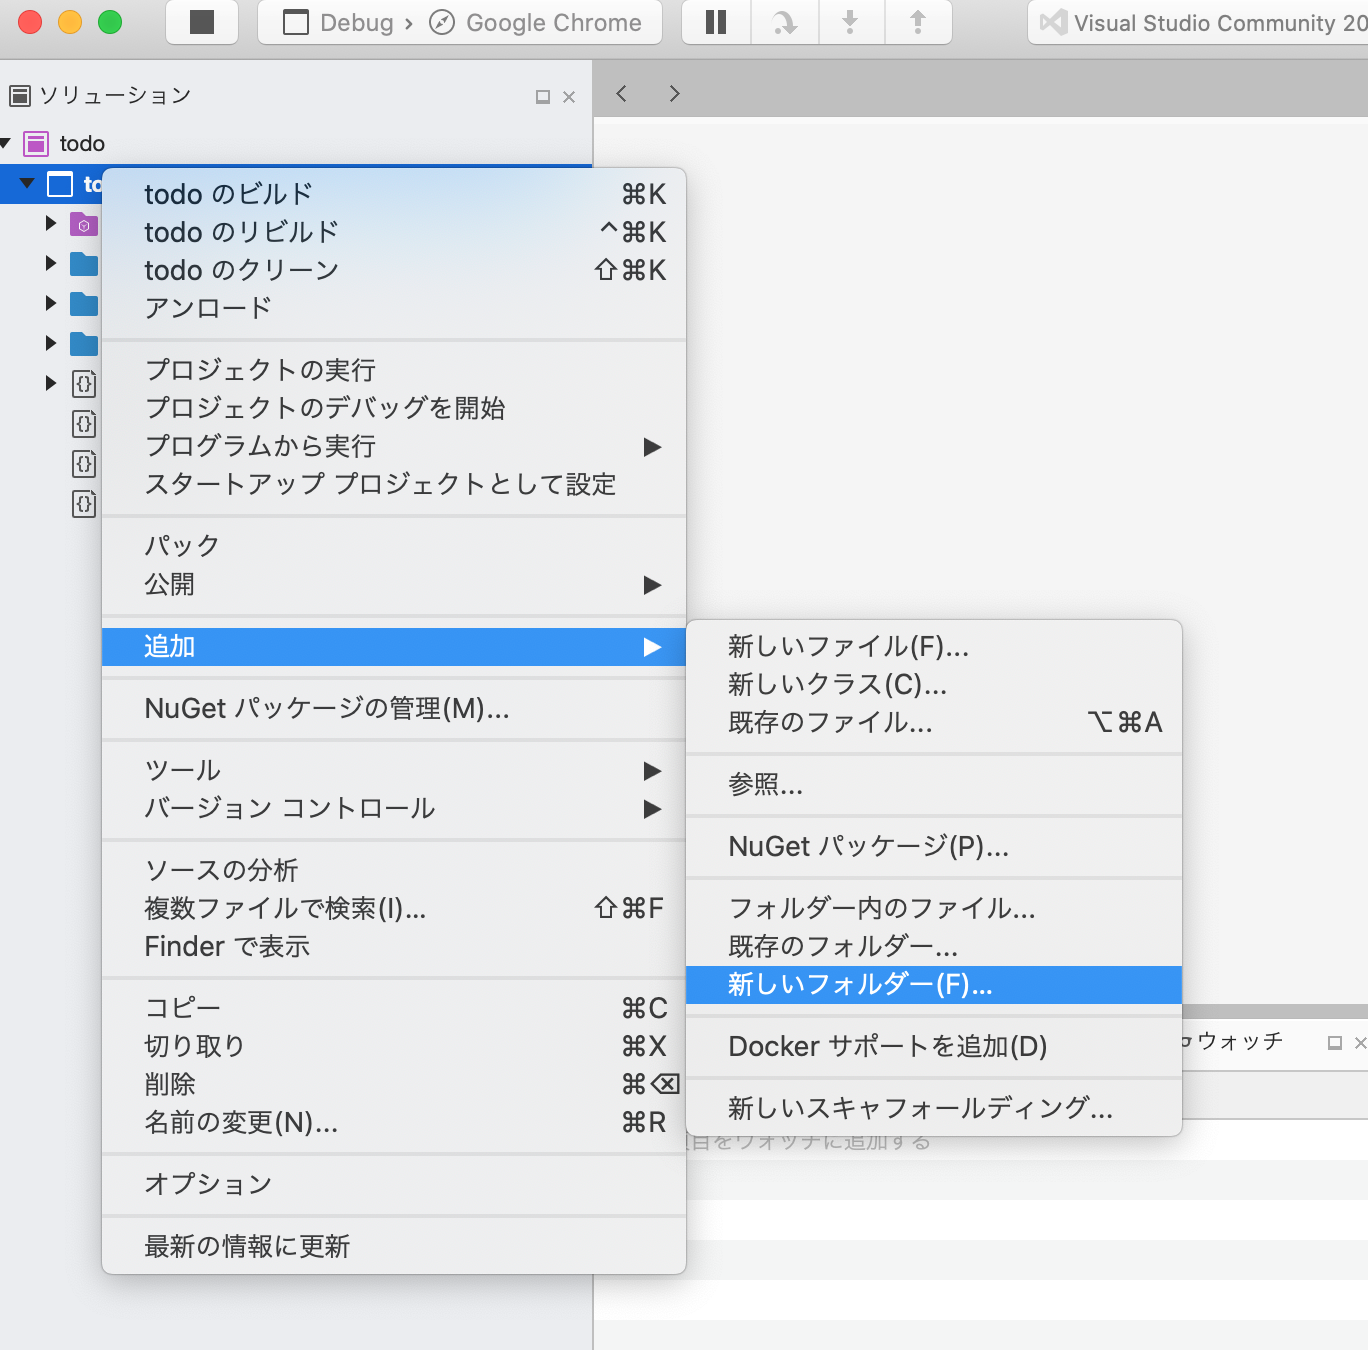Choose アンロード from the context menu
This screenshot has height=1350, width=1368.
point(394,308)
